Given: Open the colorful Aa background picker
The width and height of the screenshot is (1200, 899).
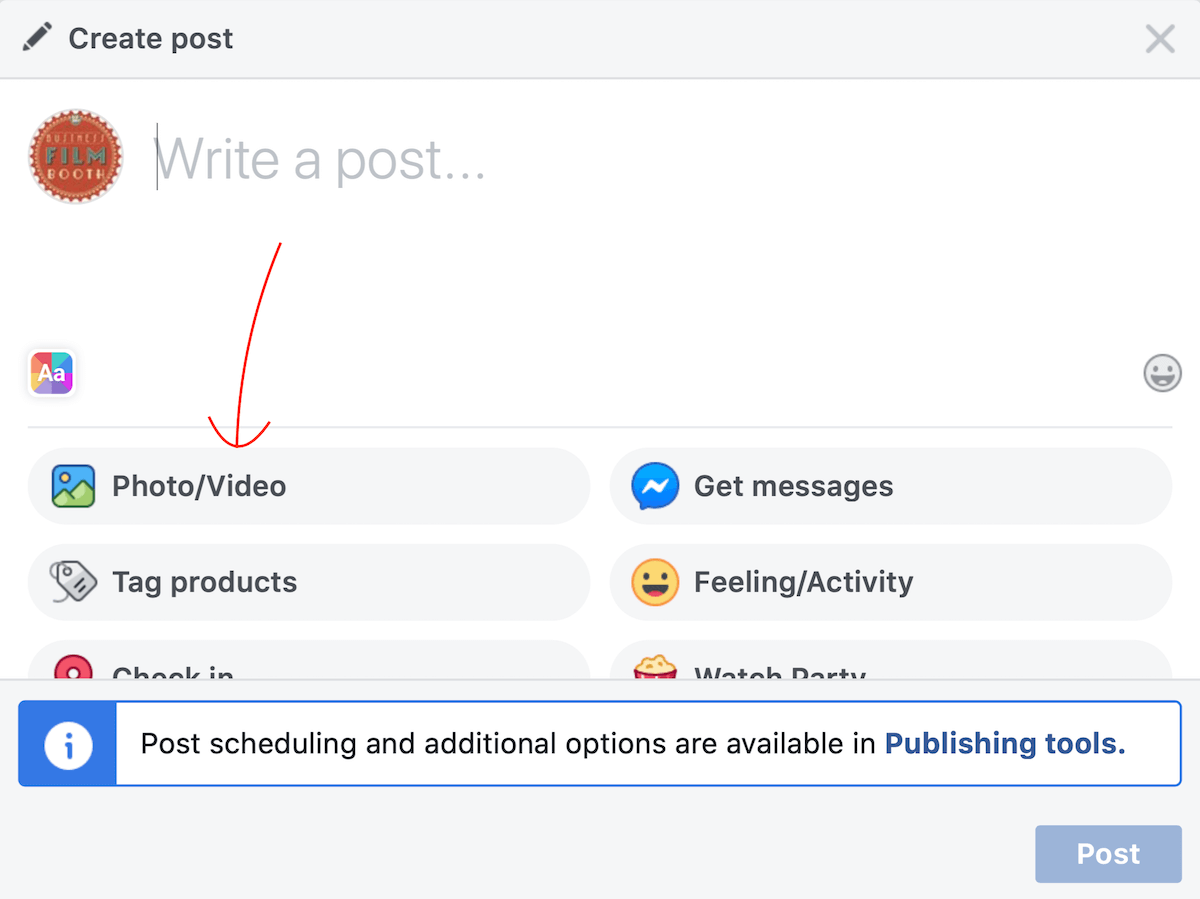Looking at the screenshot, I should [x=51, y=373].
